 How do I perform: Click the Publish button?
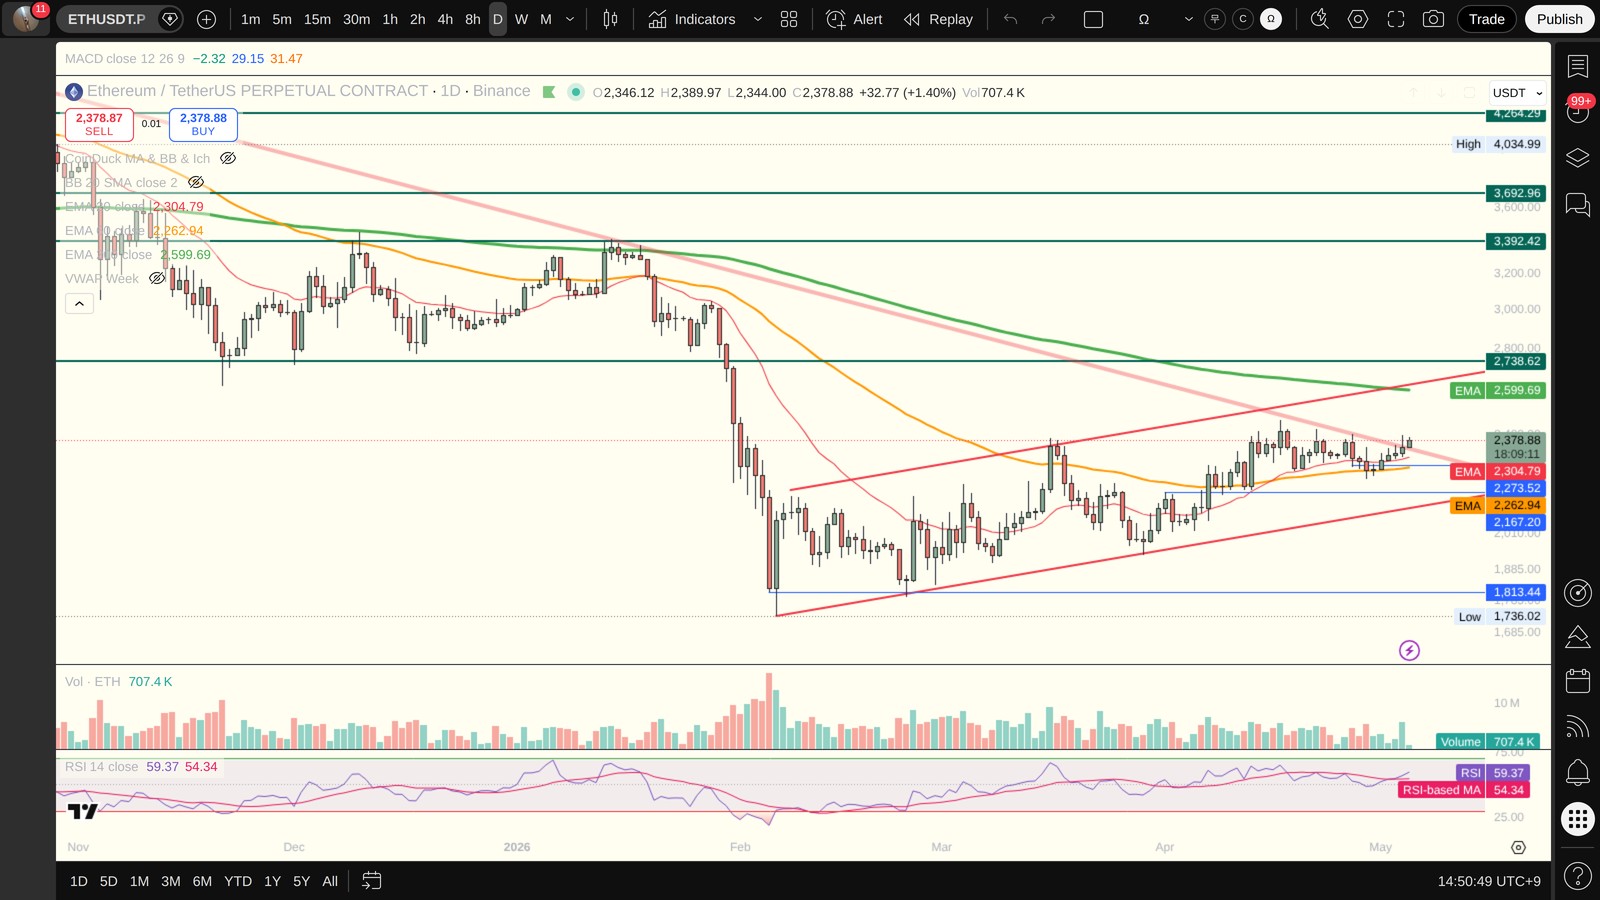[1560, 19]
